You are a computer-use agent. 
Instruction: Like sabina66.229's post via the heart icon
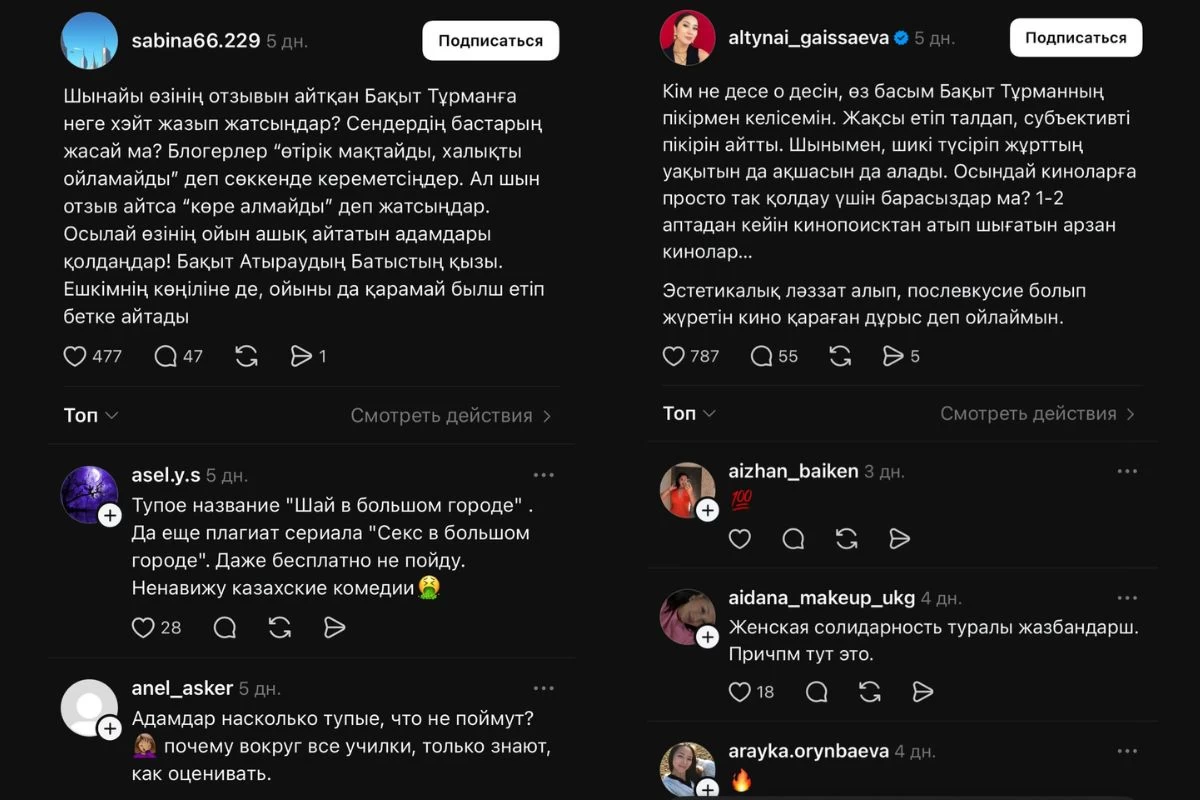[75, 356]
